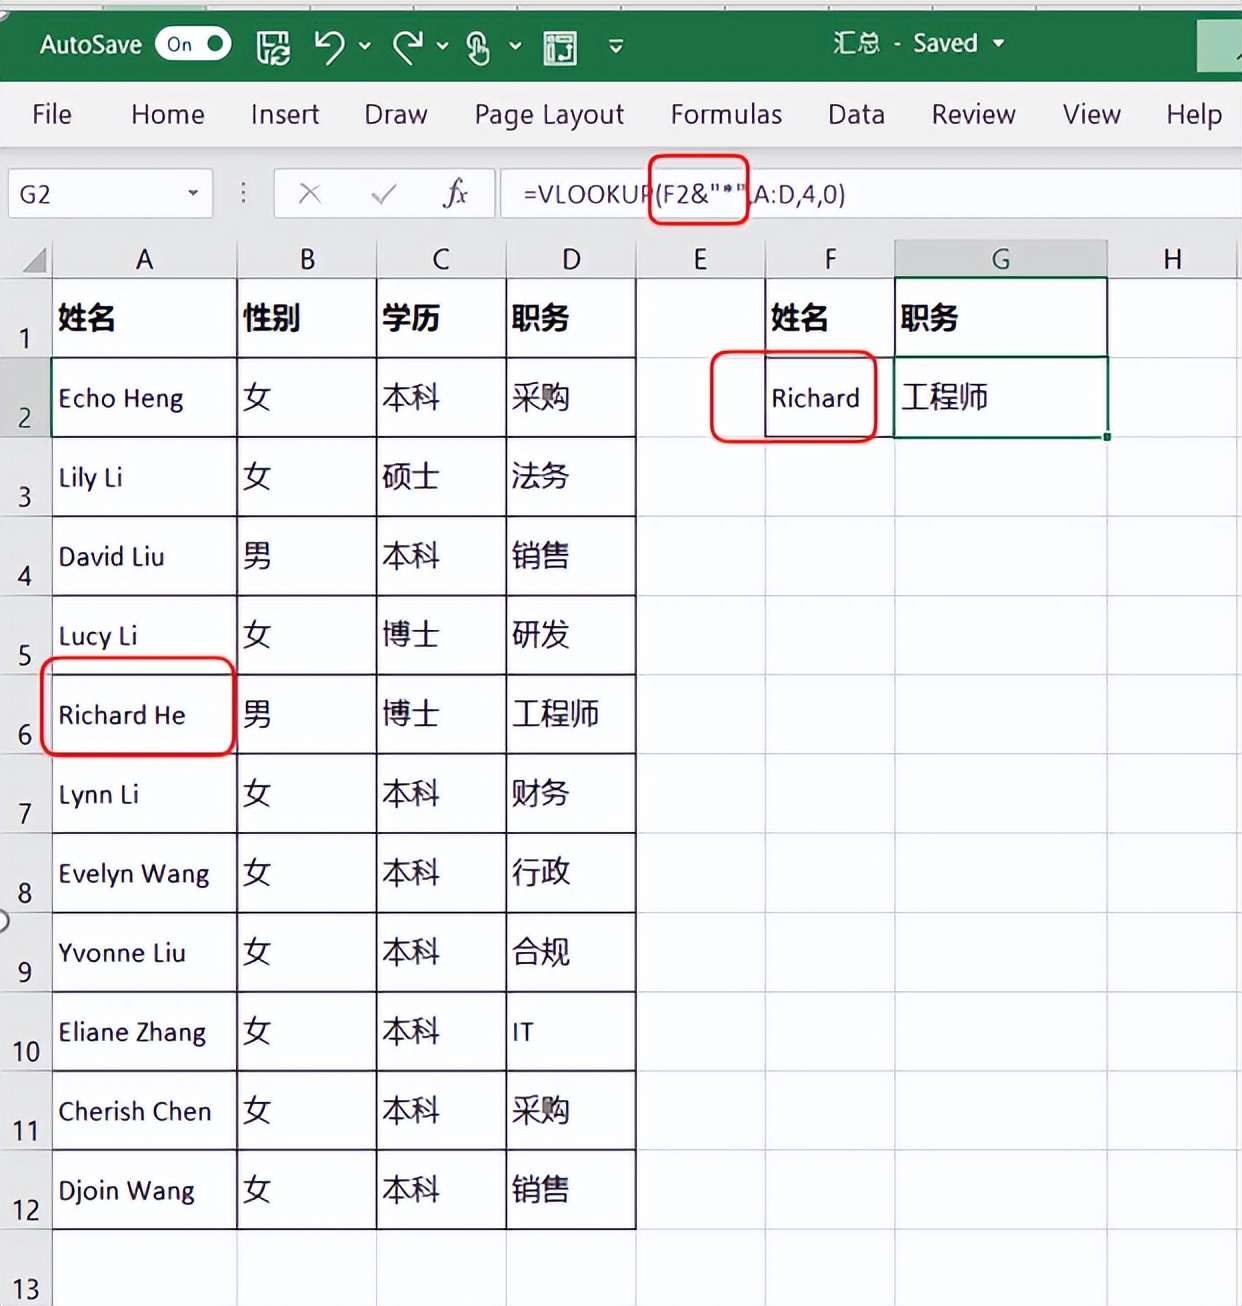Select the row 6 header
1242x1306 pixels.
25,714
